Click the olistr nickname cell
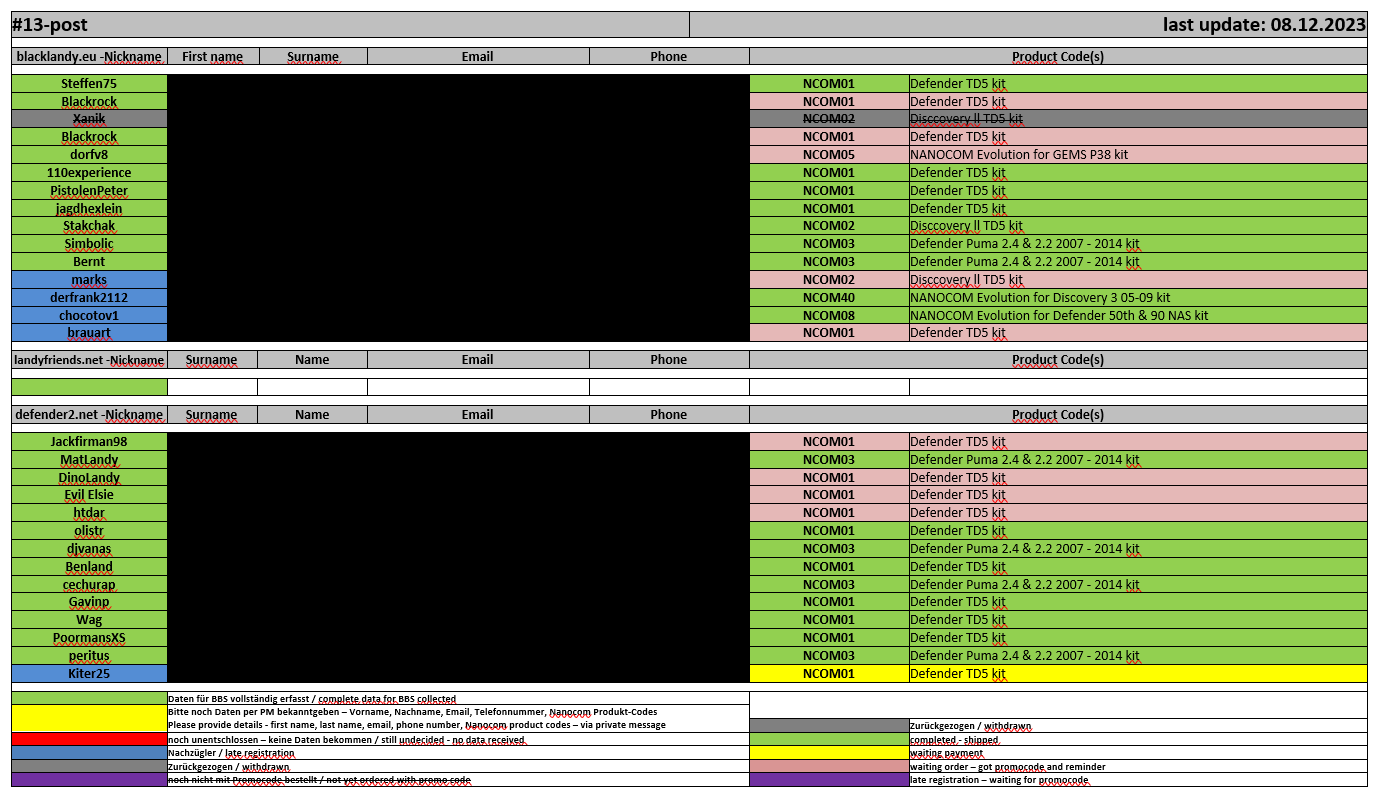 [x=89, y=531]
